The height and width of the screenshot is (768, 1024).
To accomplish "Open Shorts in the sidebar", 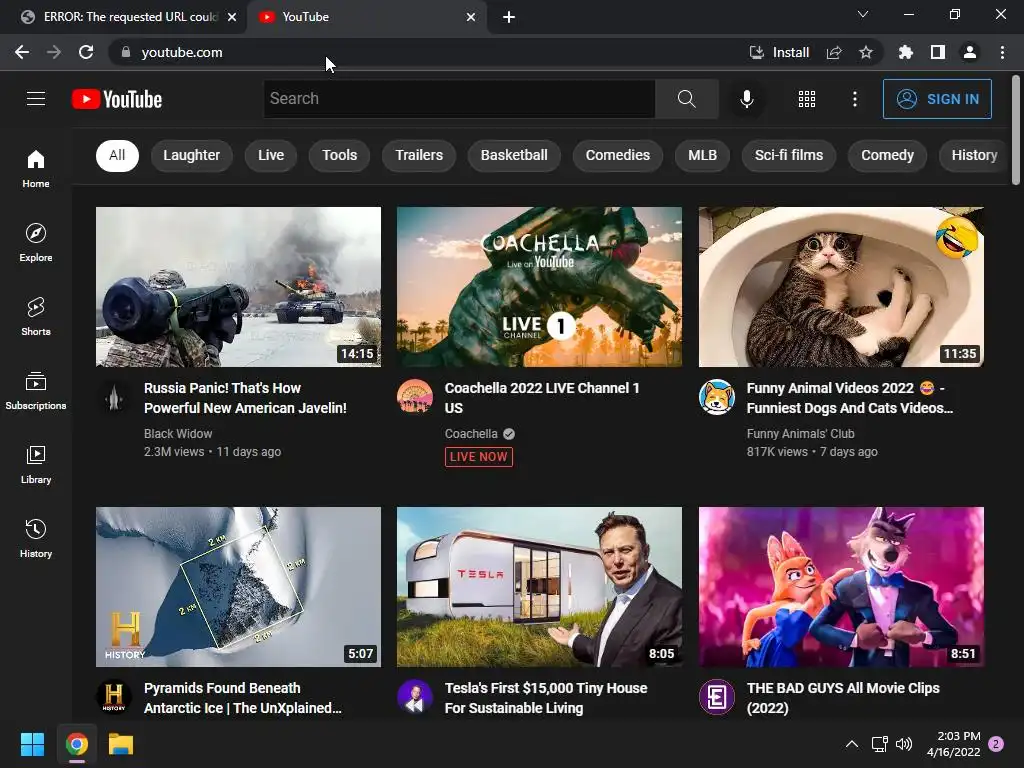I will coord(36,316).
